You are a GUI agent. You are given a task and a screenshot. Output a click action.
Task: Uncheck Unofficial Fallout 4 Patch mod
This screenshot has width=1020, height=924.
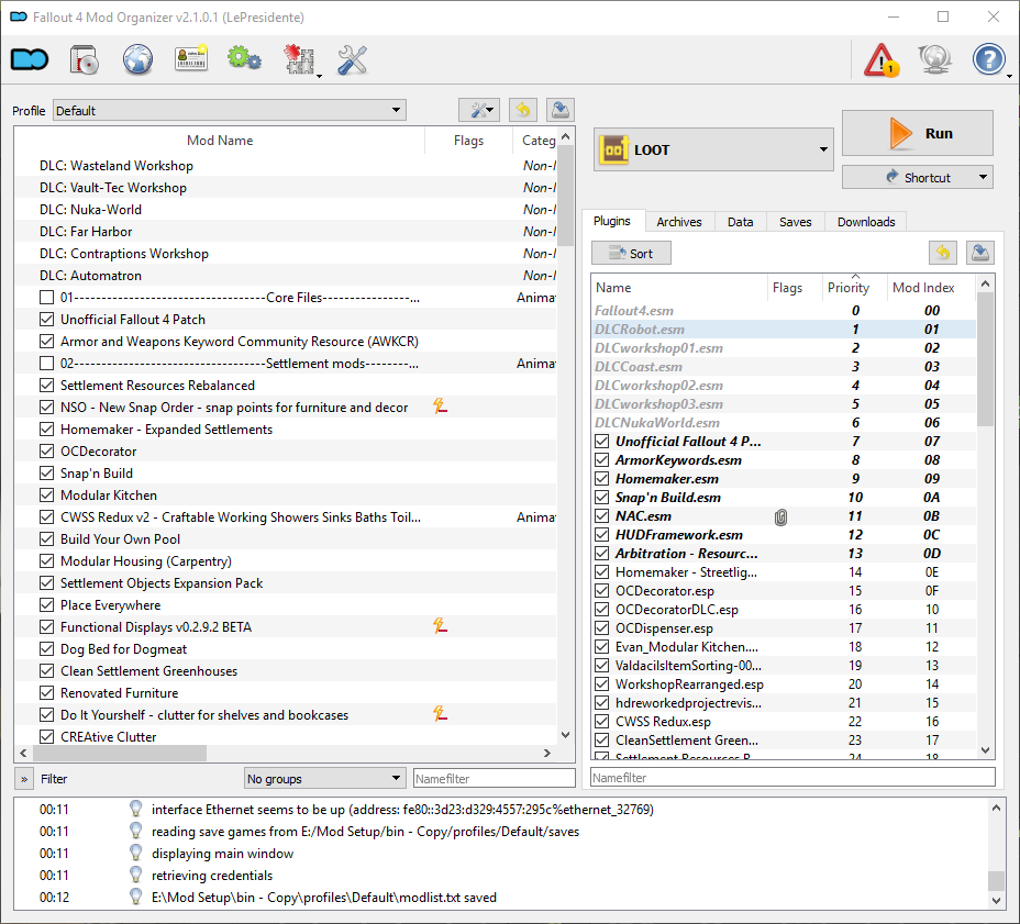click(x=47, y=319)
